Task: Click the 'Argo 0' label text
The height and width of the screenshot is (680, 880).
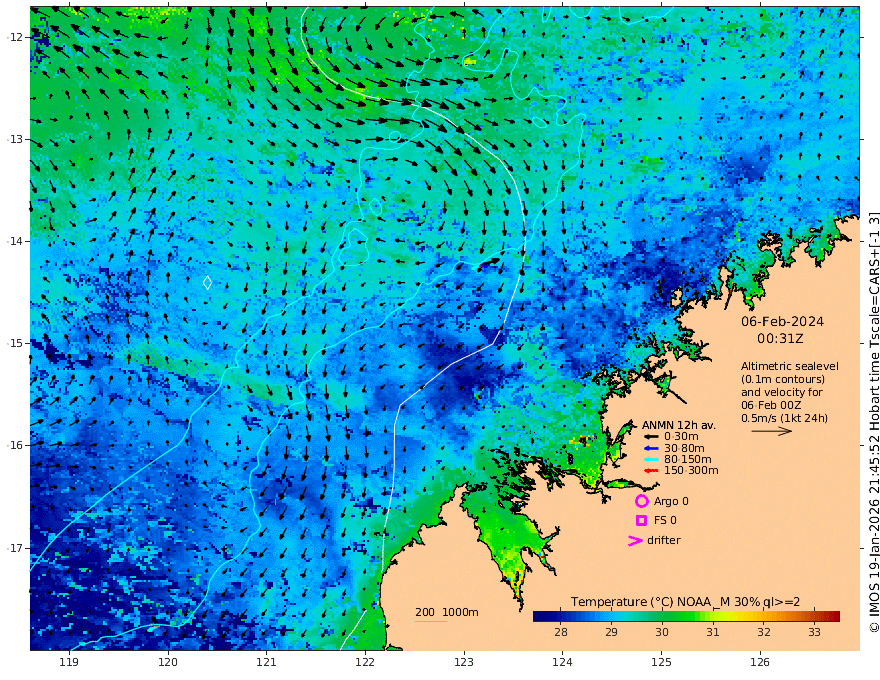Action: pyautogui.click(x=671, y=501)
